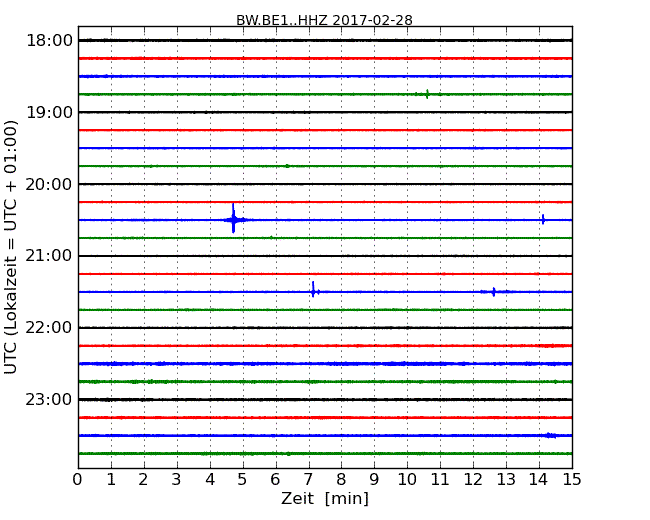
Task: Click the vertical axis label UTC (Lokalzeit = UTC + 01:00)
Action: point(11,247)
